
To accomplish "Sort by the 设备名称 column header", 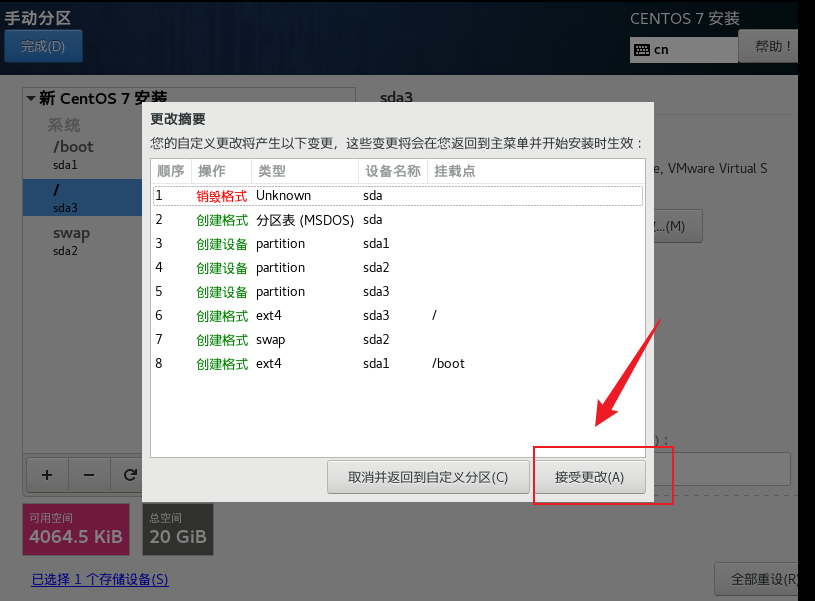I will pyautogui.click(x=393, y=171).
